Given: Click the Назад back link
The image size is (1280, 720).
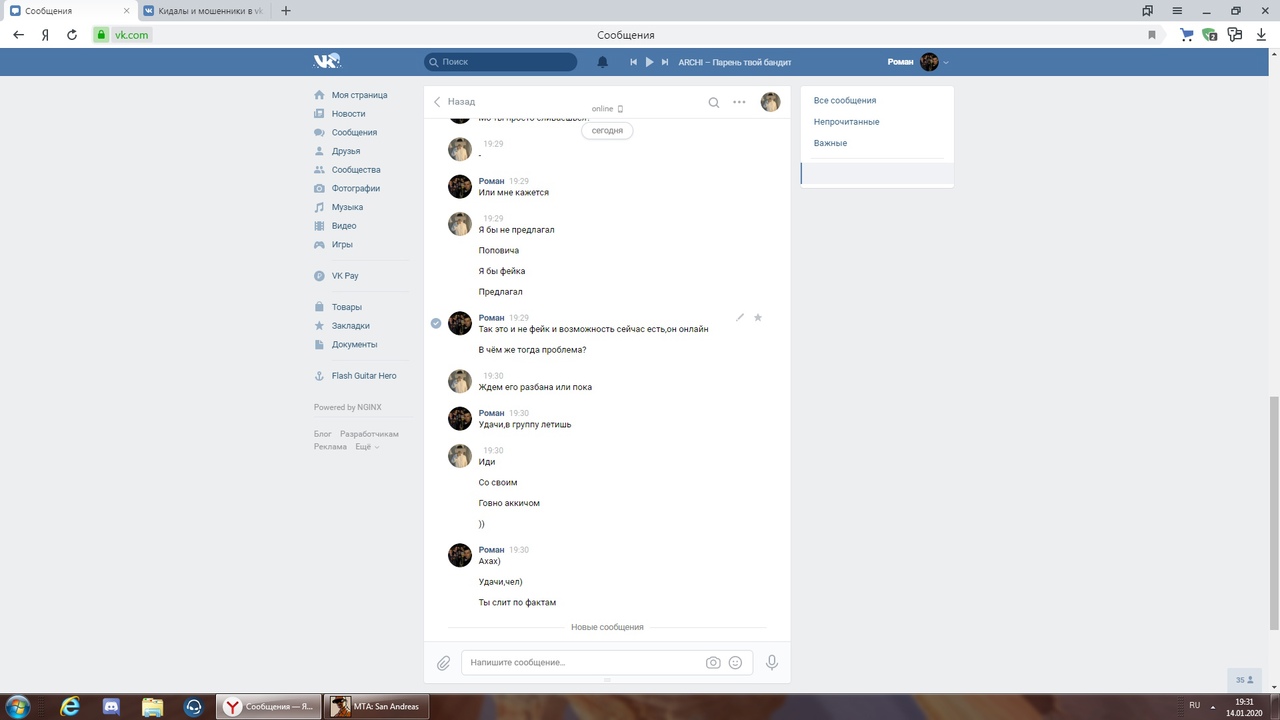Looking at the screenshot, I should tap(454, 102).
